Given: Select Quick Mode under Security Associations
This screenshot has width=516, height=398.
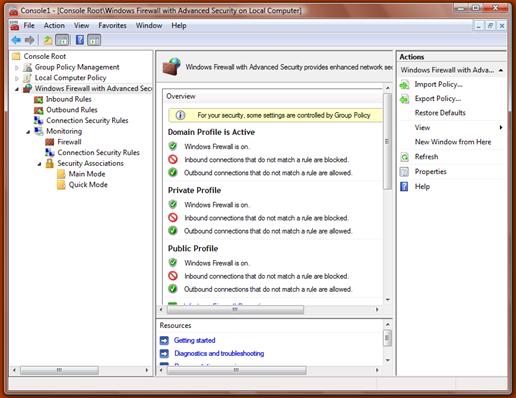Looking at the screenshot, I should [88, 185].
